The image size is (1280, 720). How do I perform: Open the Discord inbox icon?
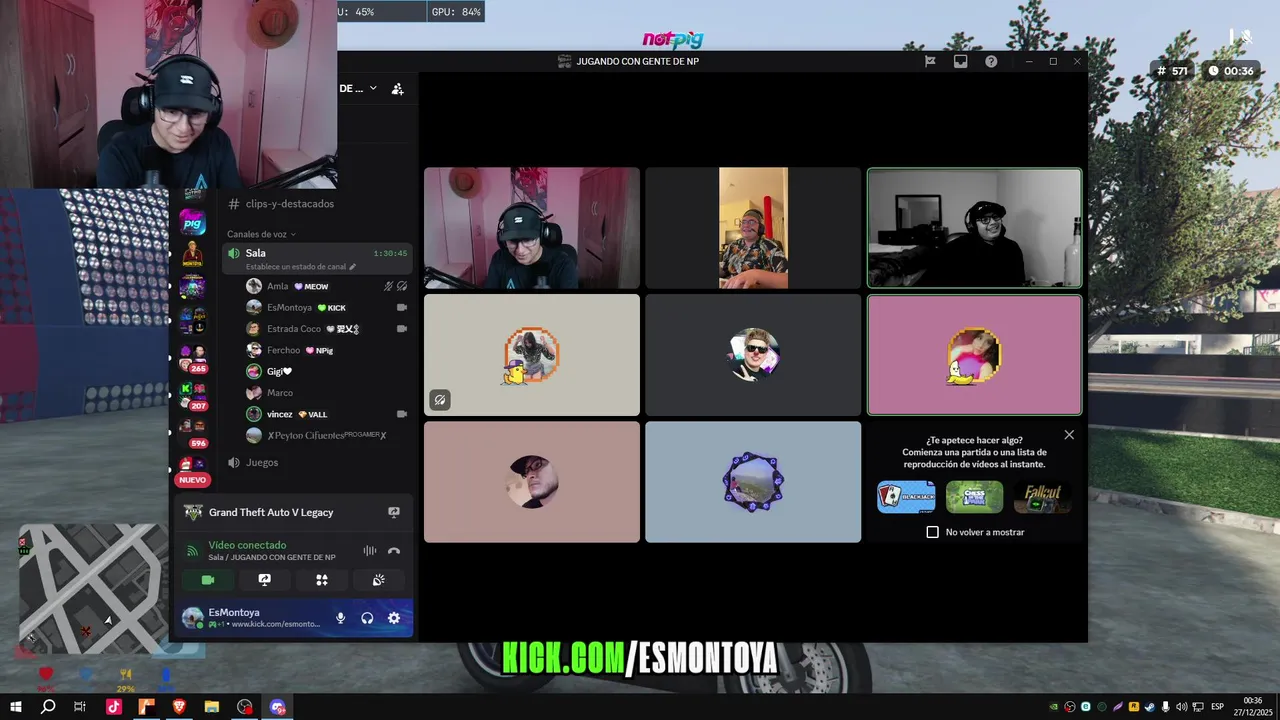coord(960,61)
